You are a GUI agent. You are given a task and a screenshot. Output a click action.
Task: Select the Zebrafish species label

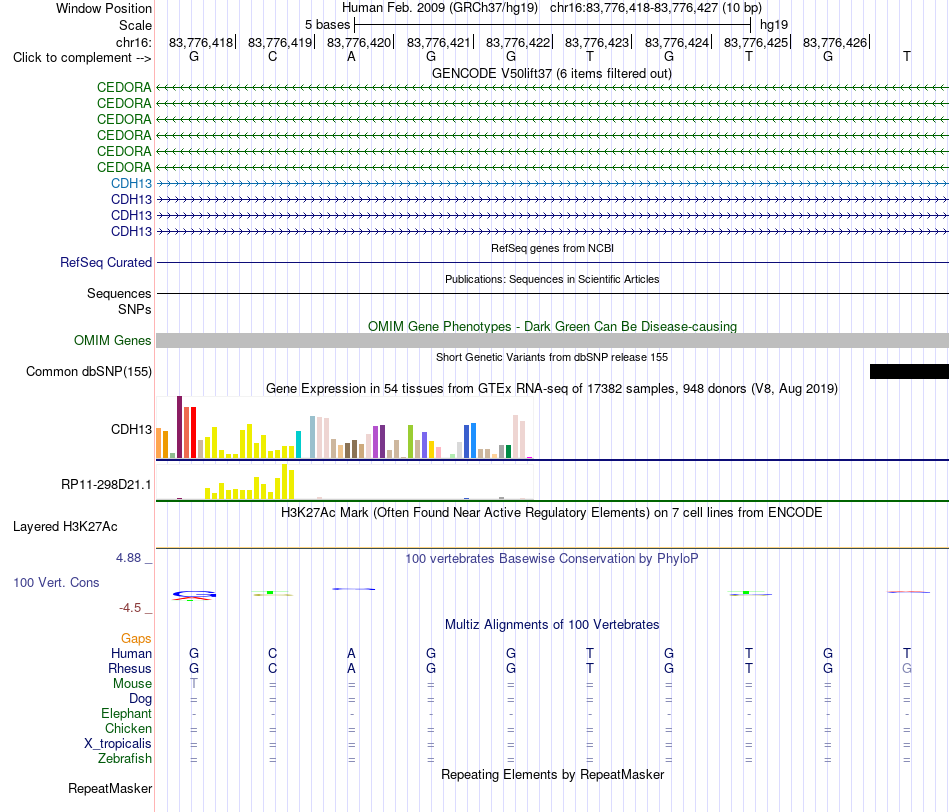click(125, 758)
